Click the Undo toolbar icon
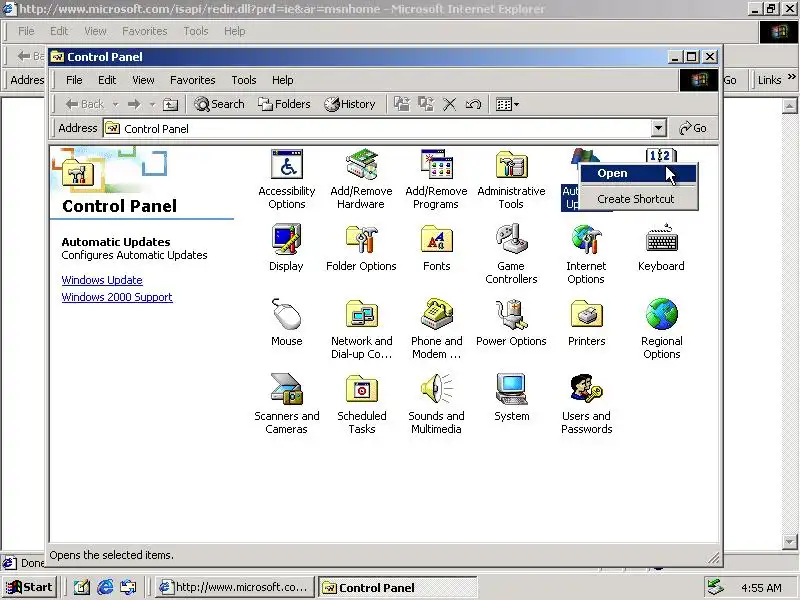Viewport: 800px width, 600px height. click(x=473, y=105)
